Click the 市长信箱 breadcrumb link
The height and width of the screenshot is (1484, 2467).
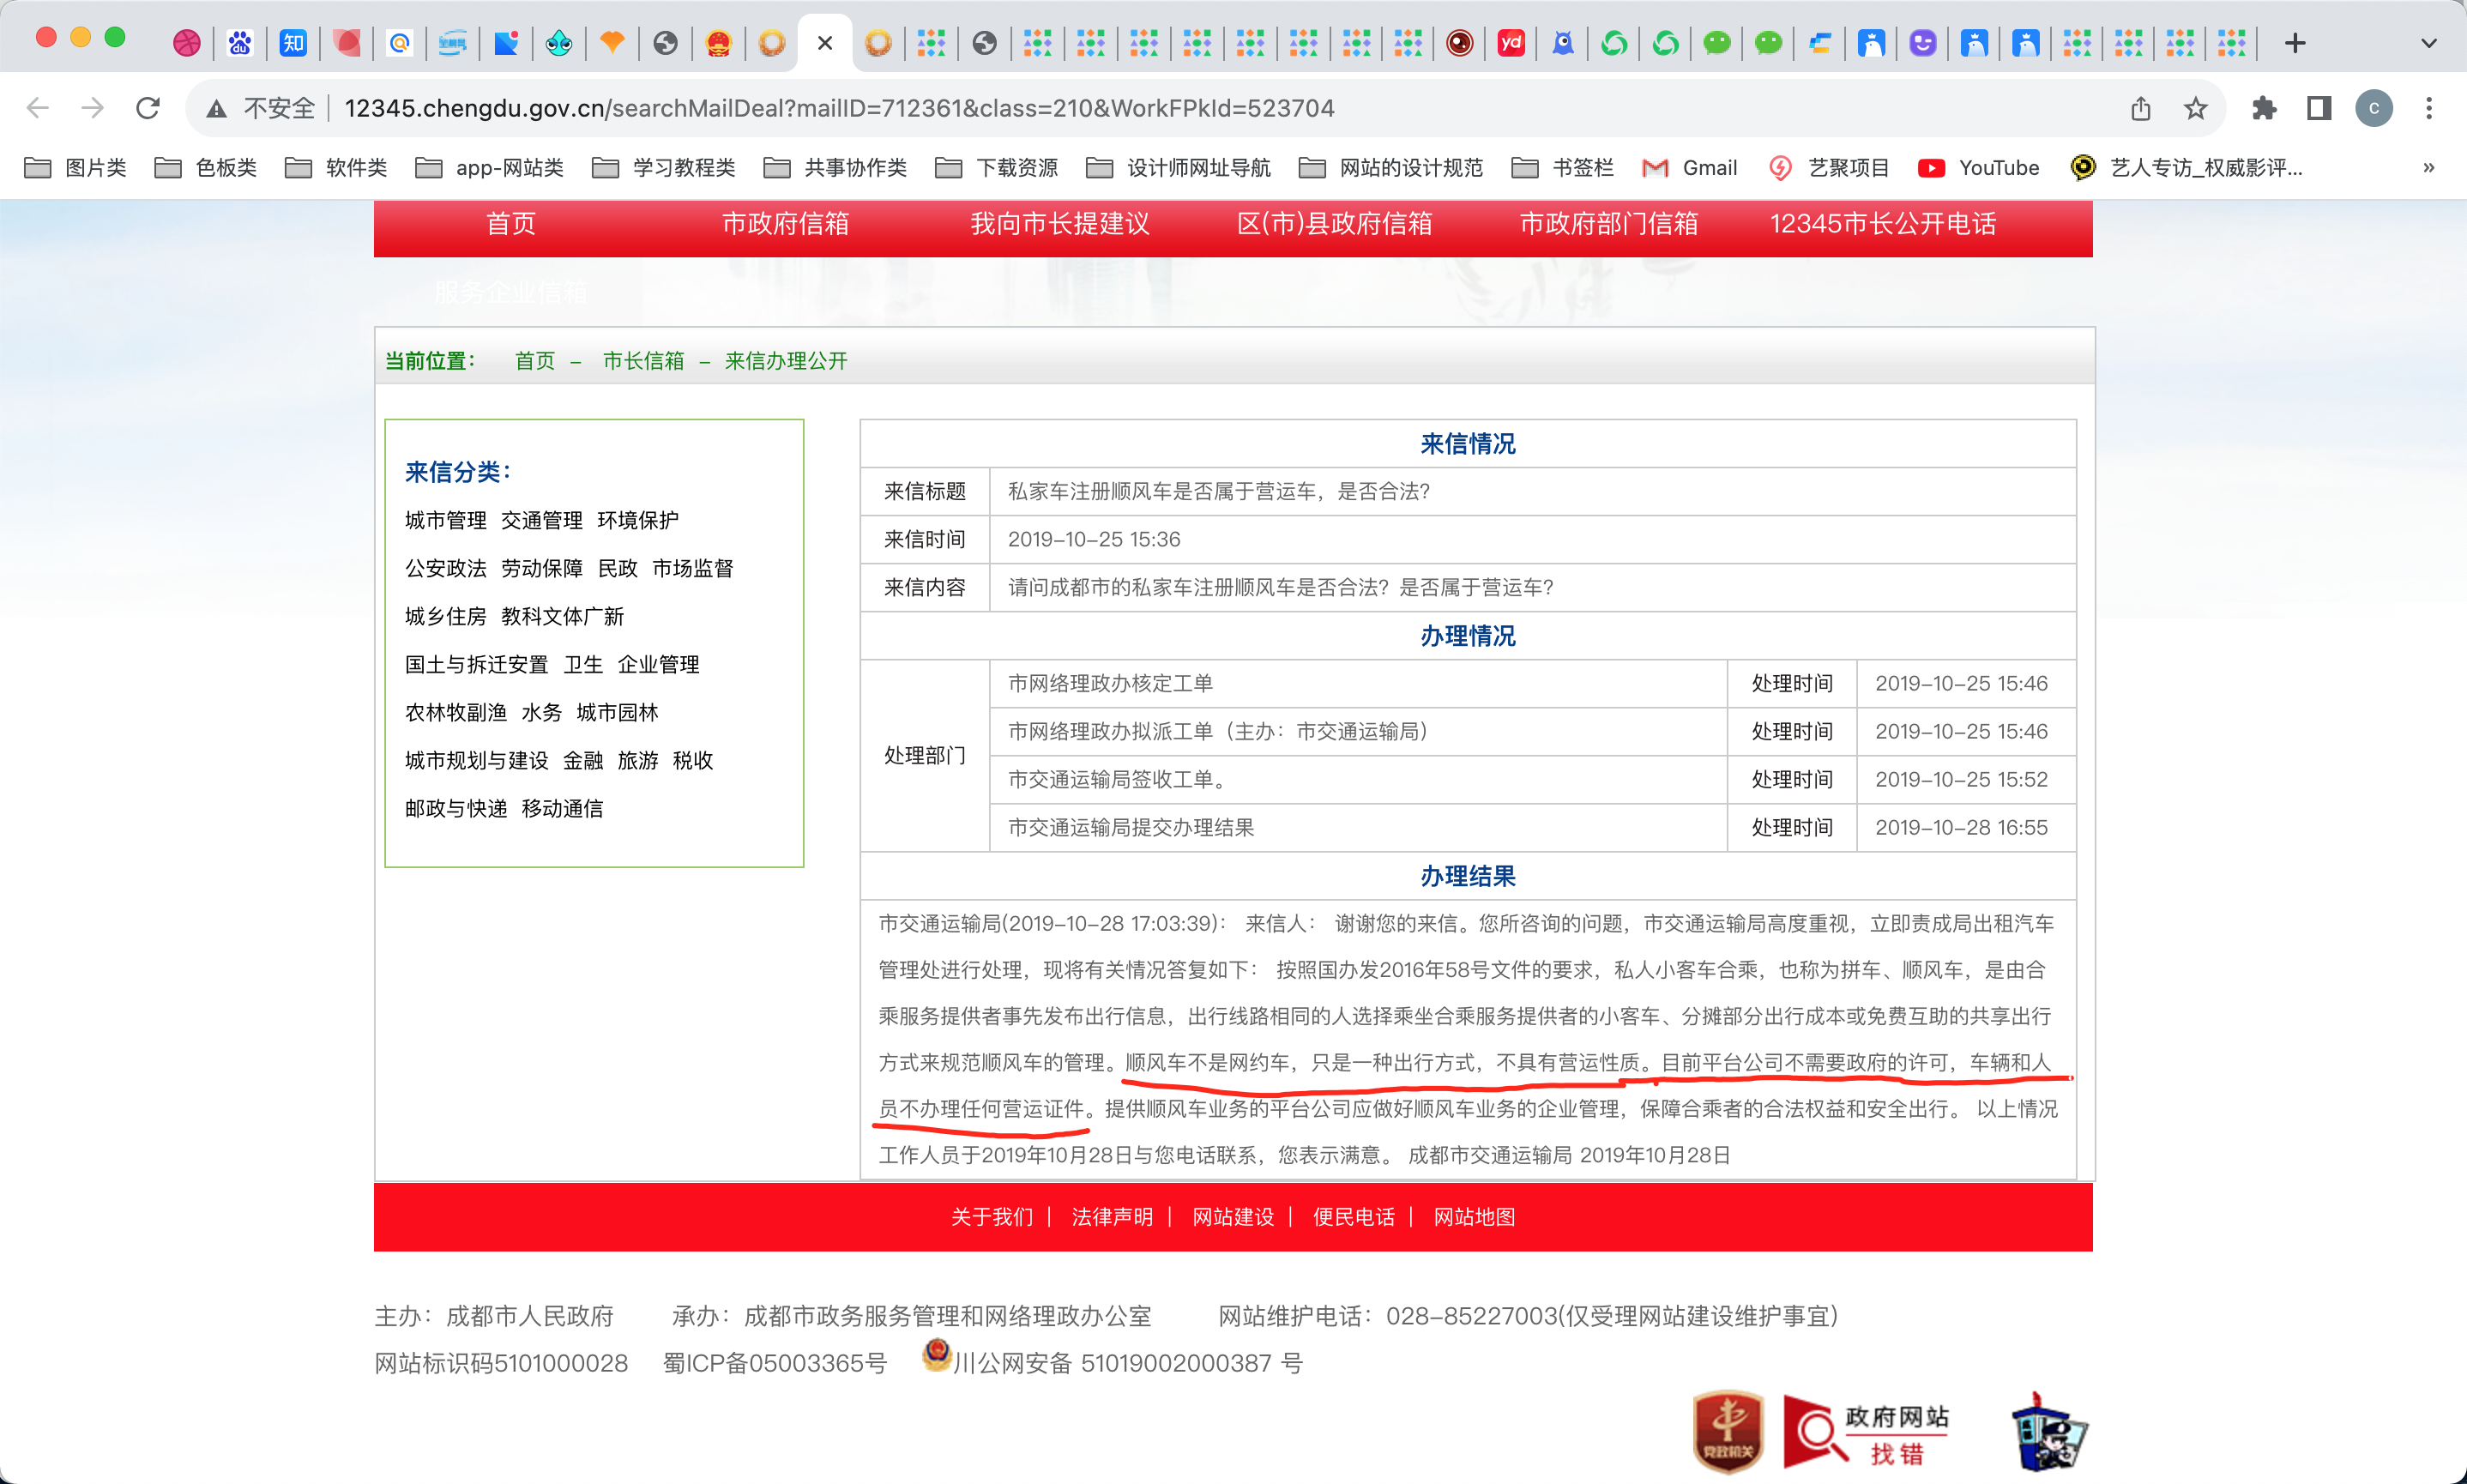pyautogui.click(x=643, y=361)
